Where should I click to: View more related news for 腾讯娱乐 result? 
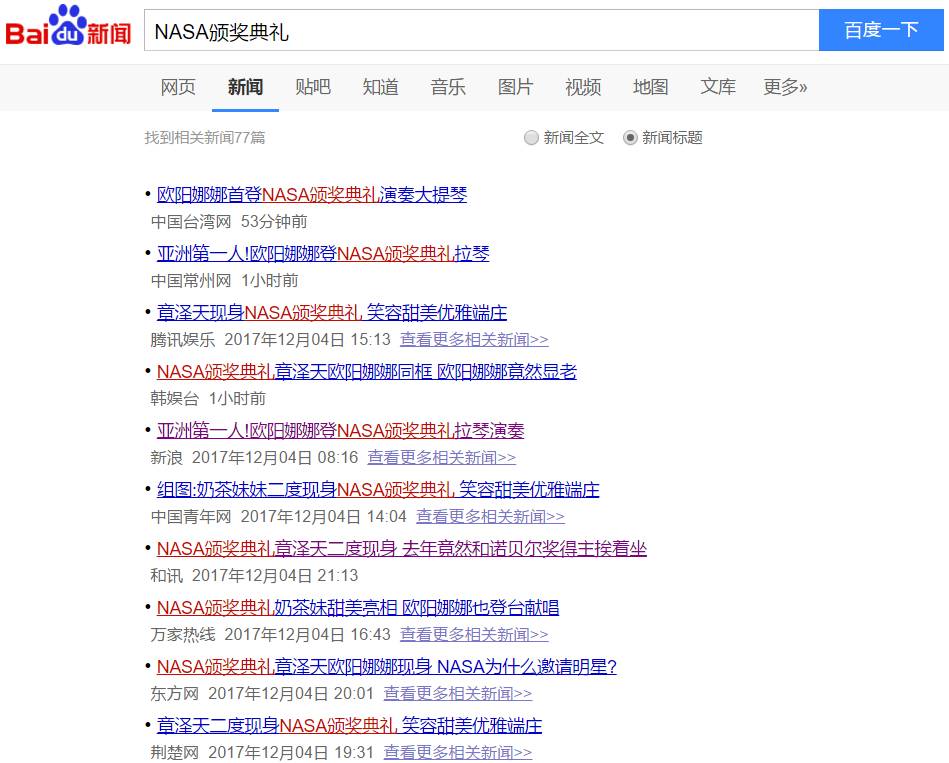474,339
